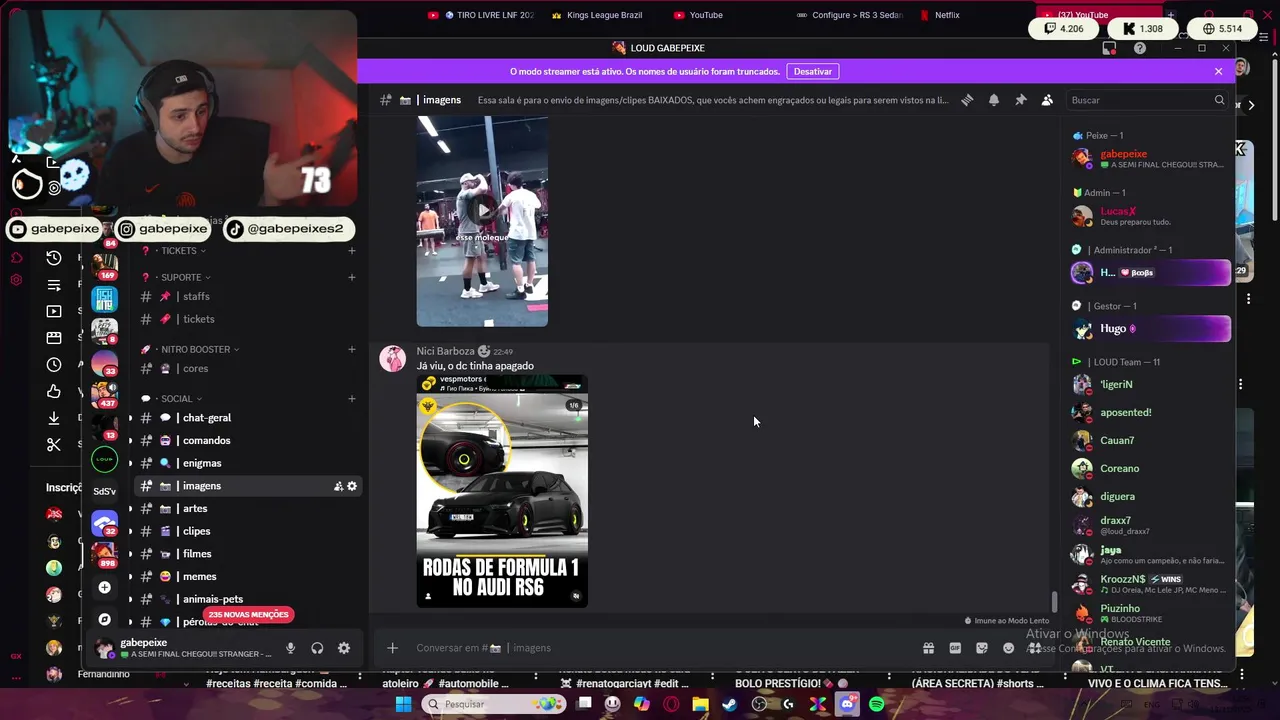Create a channel in SUPORTE with plus
The width and height of the screenshot is (1280, 720).
pyautogui.click(x=352, y=277)
